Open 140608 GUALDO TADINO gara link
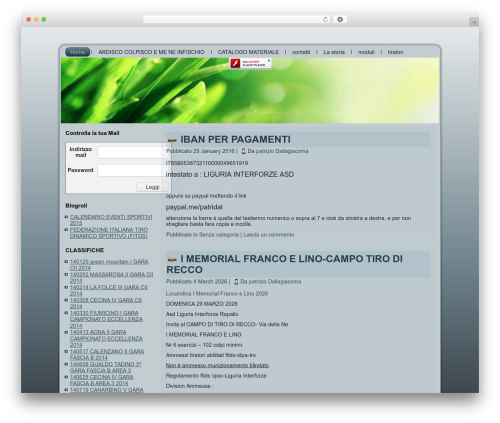This screenshot has height=423, width=500. click(x=106, y=367)
